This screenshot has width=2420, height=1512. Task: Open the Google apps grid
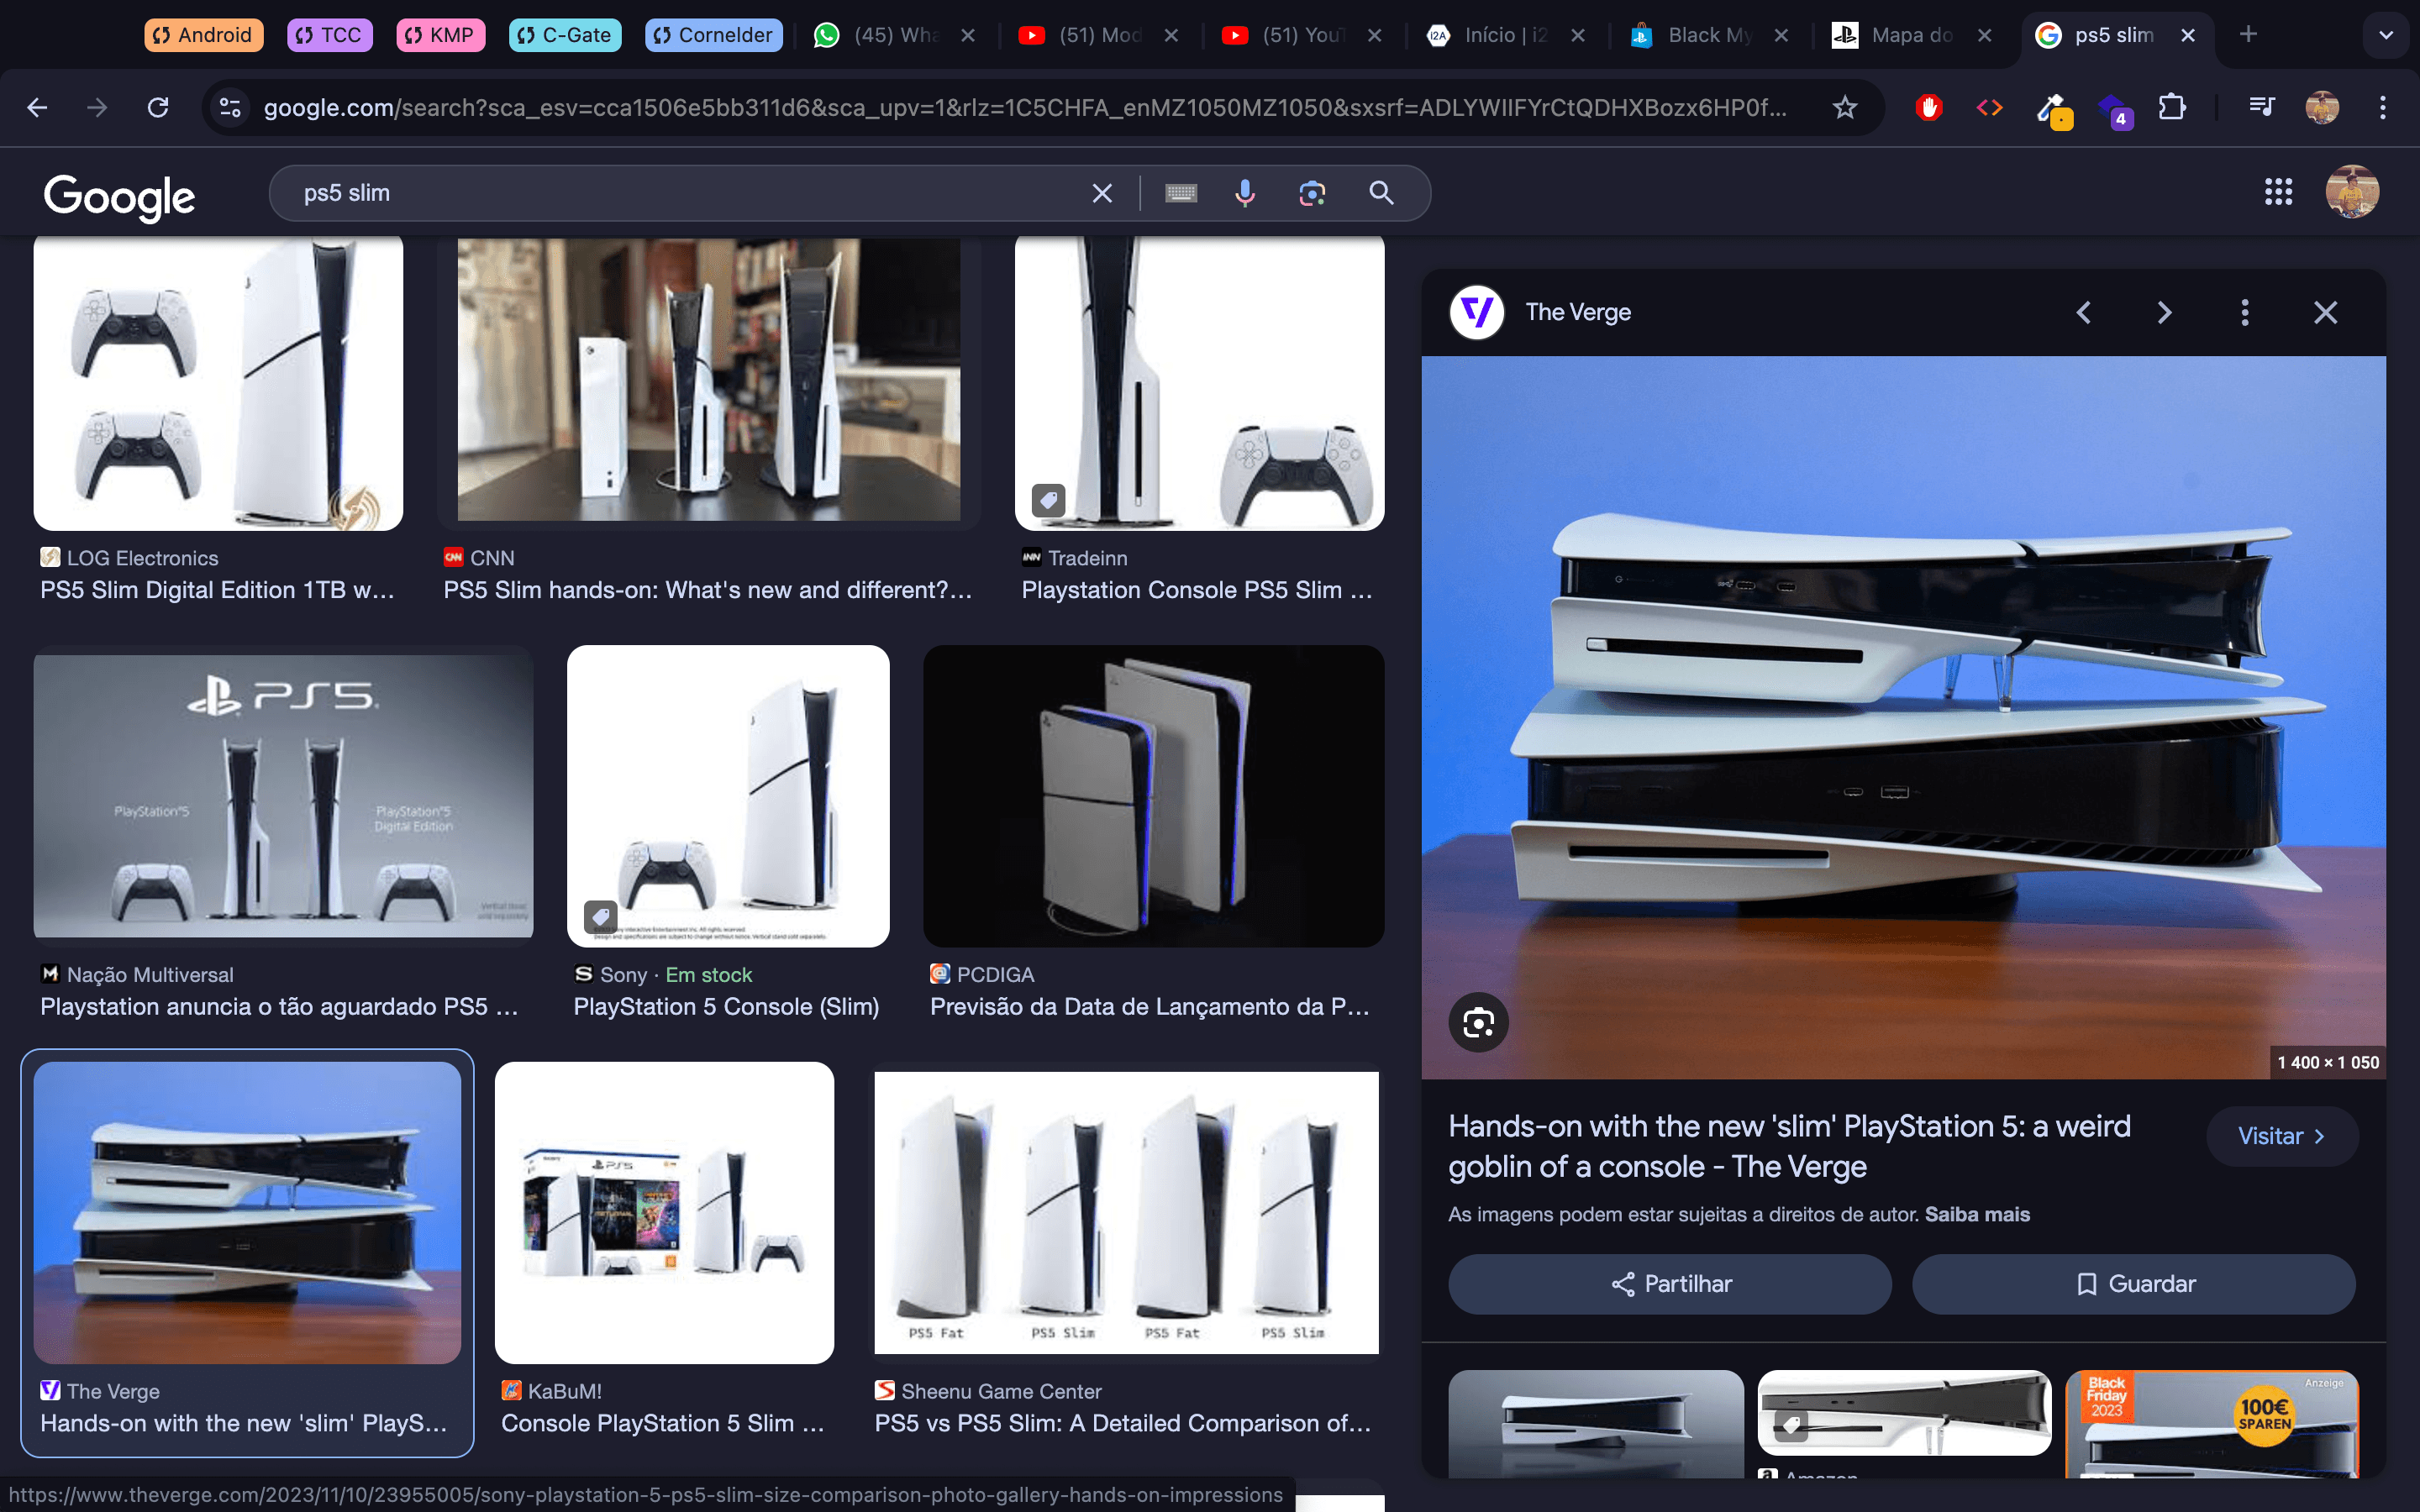point(2278,192)
